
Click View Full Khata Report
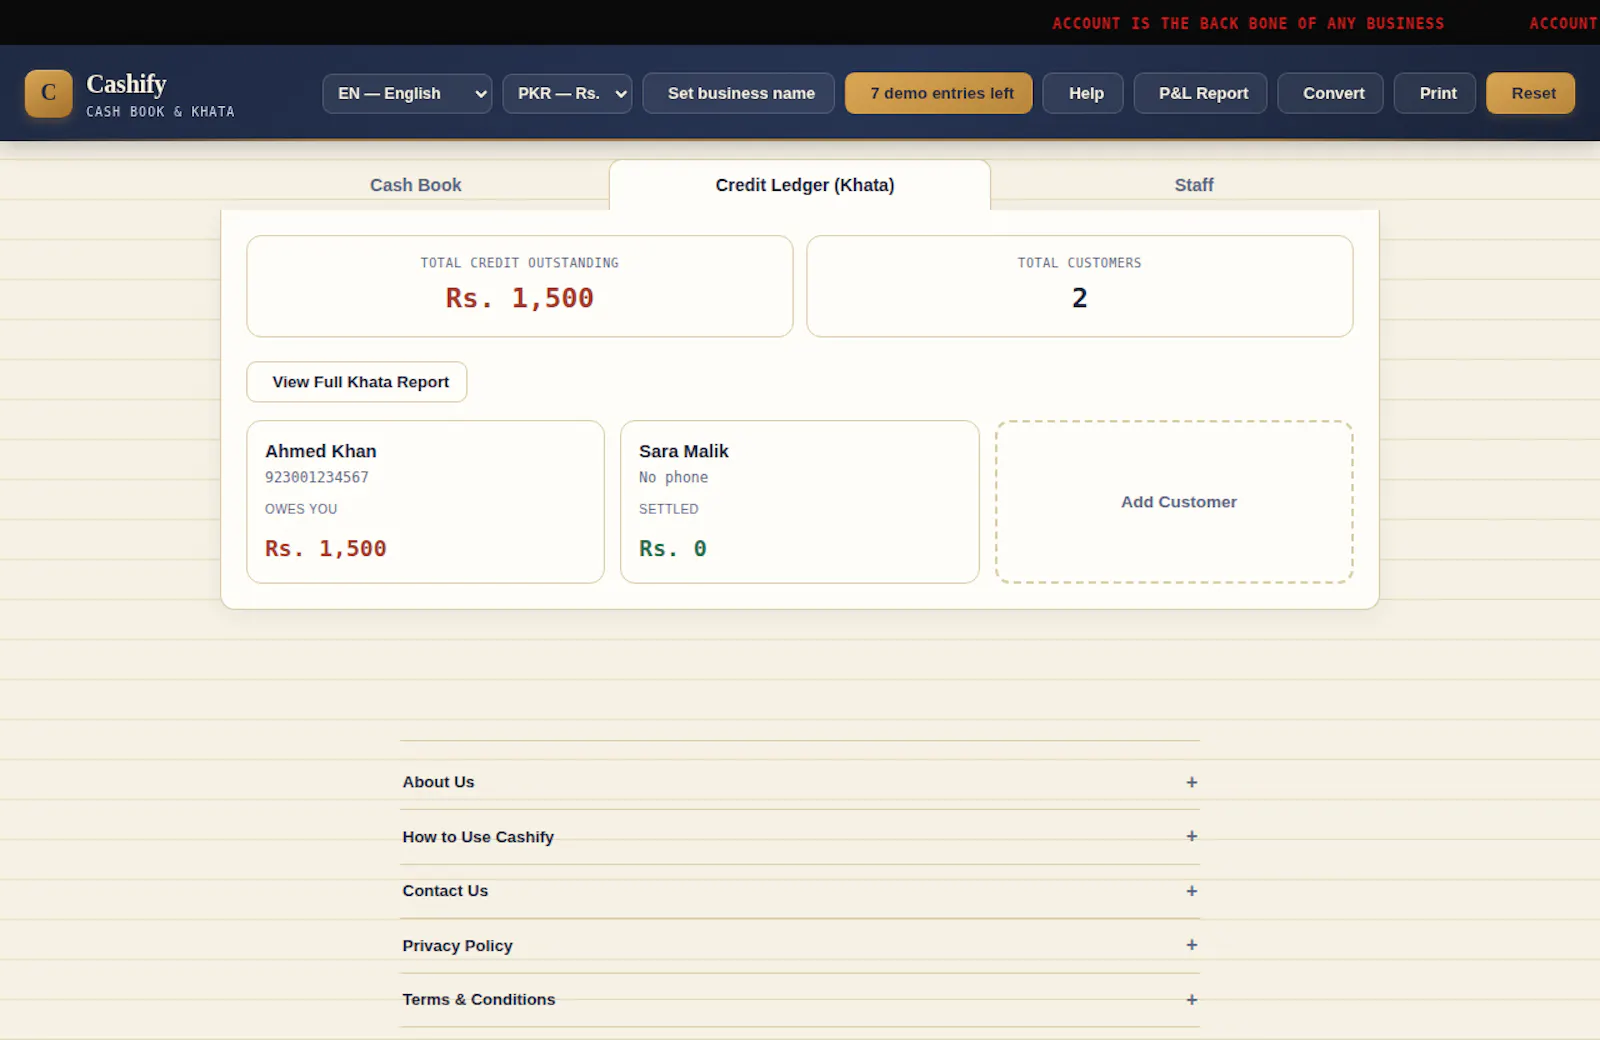tap(357, 382)
